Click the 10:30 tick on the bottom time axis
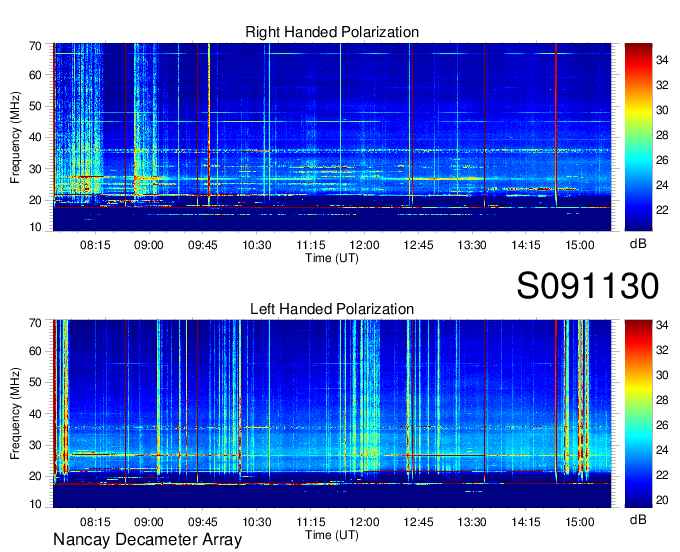680x552 pixels. (x=257, y=522)
